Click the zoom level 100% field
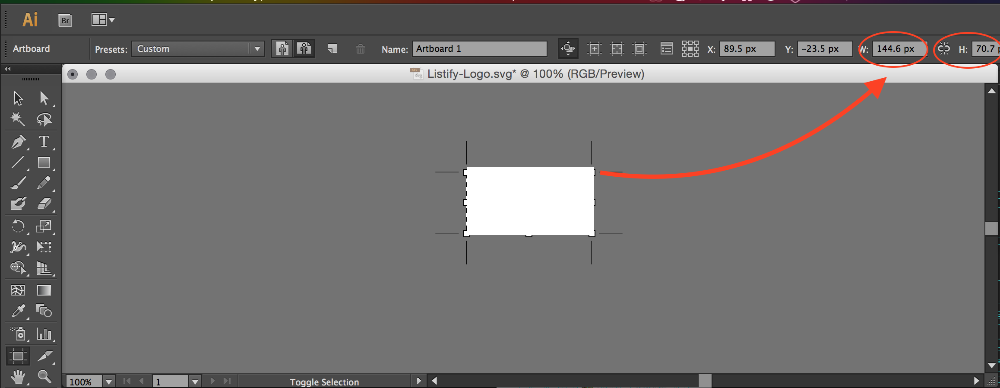1000x388 pixels. tap(83, 382)
